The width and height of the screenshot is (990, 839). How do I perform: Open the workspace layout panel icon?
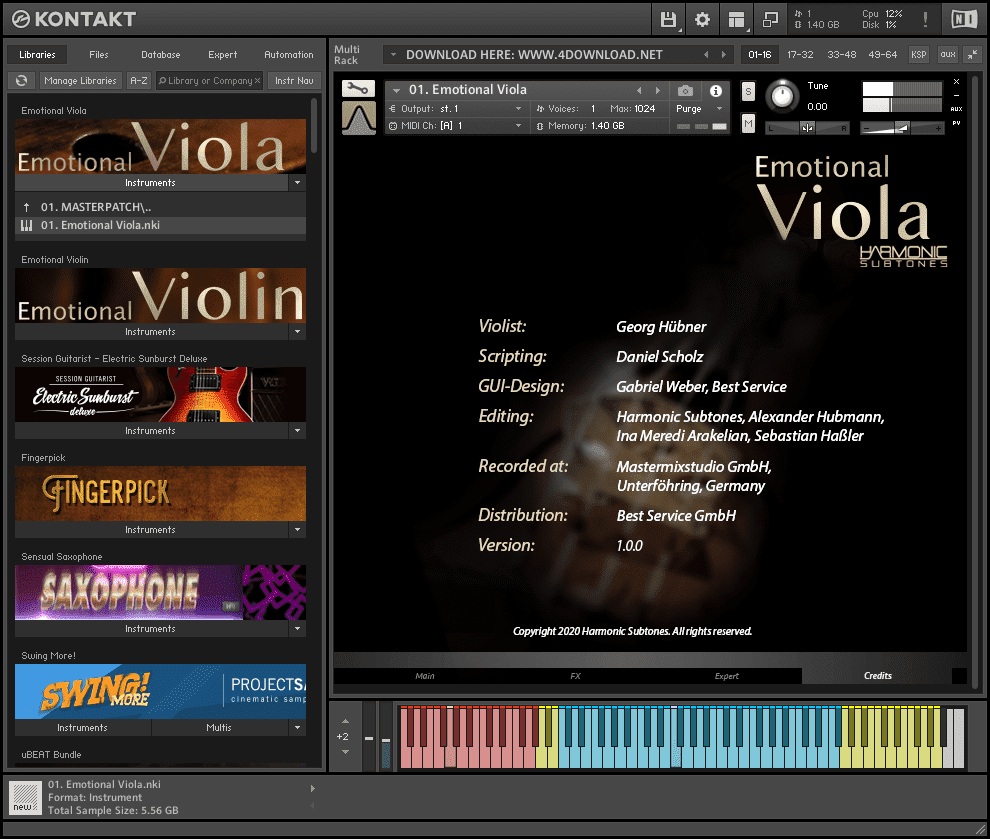[736, 20]
